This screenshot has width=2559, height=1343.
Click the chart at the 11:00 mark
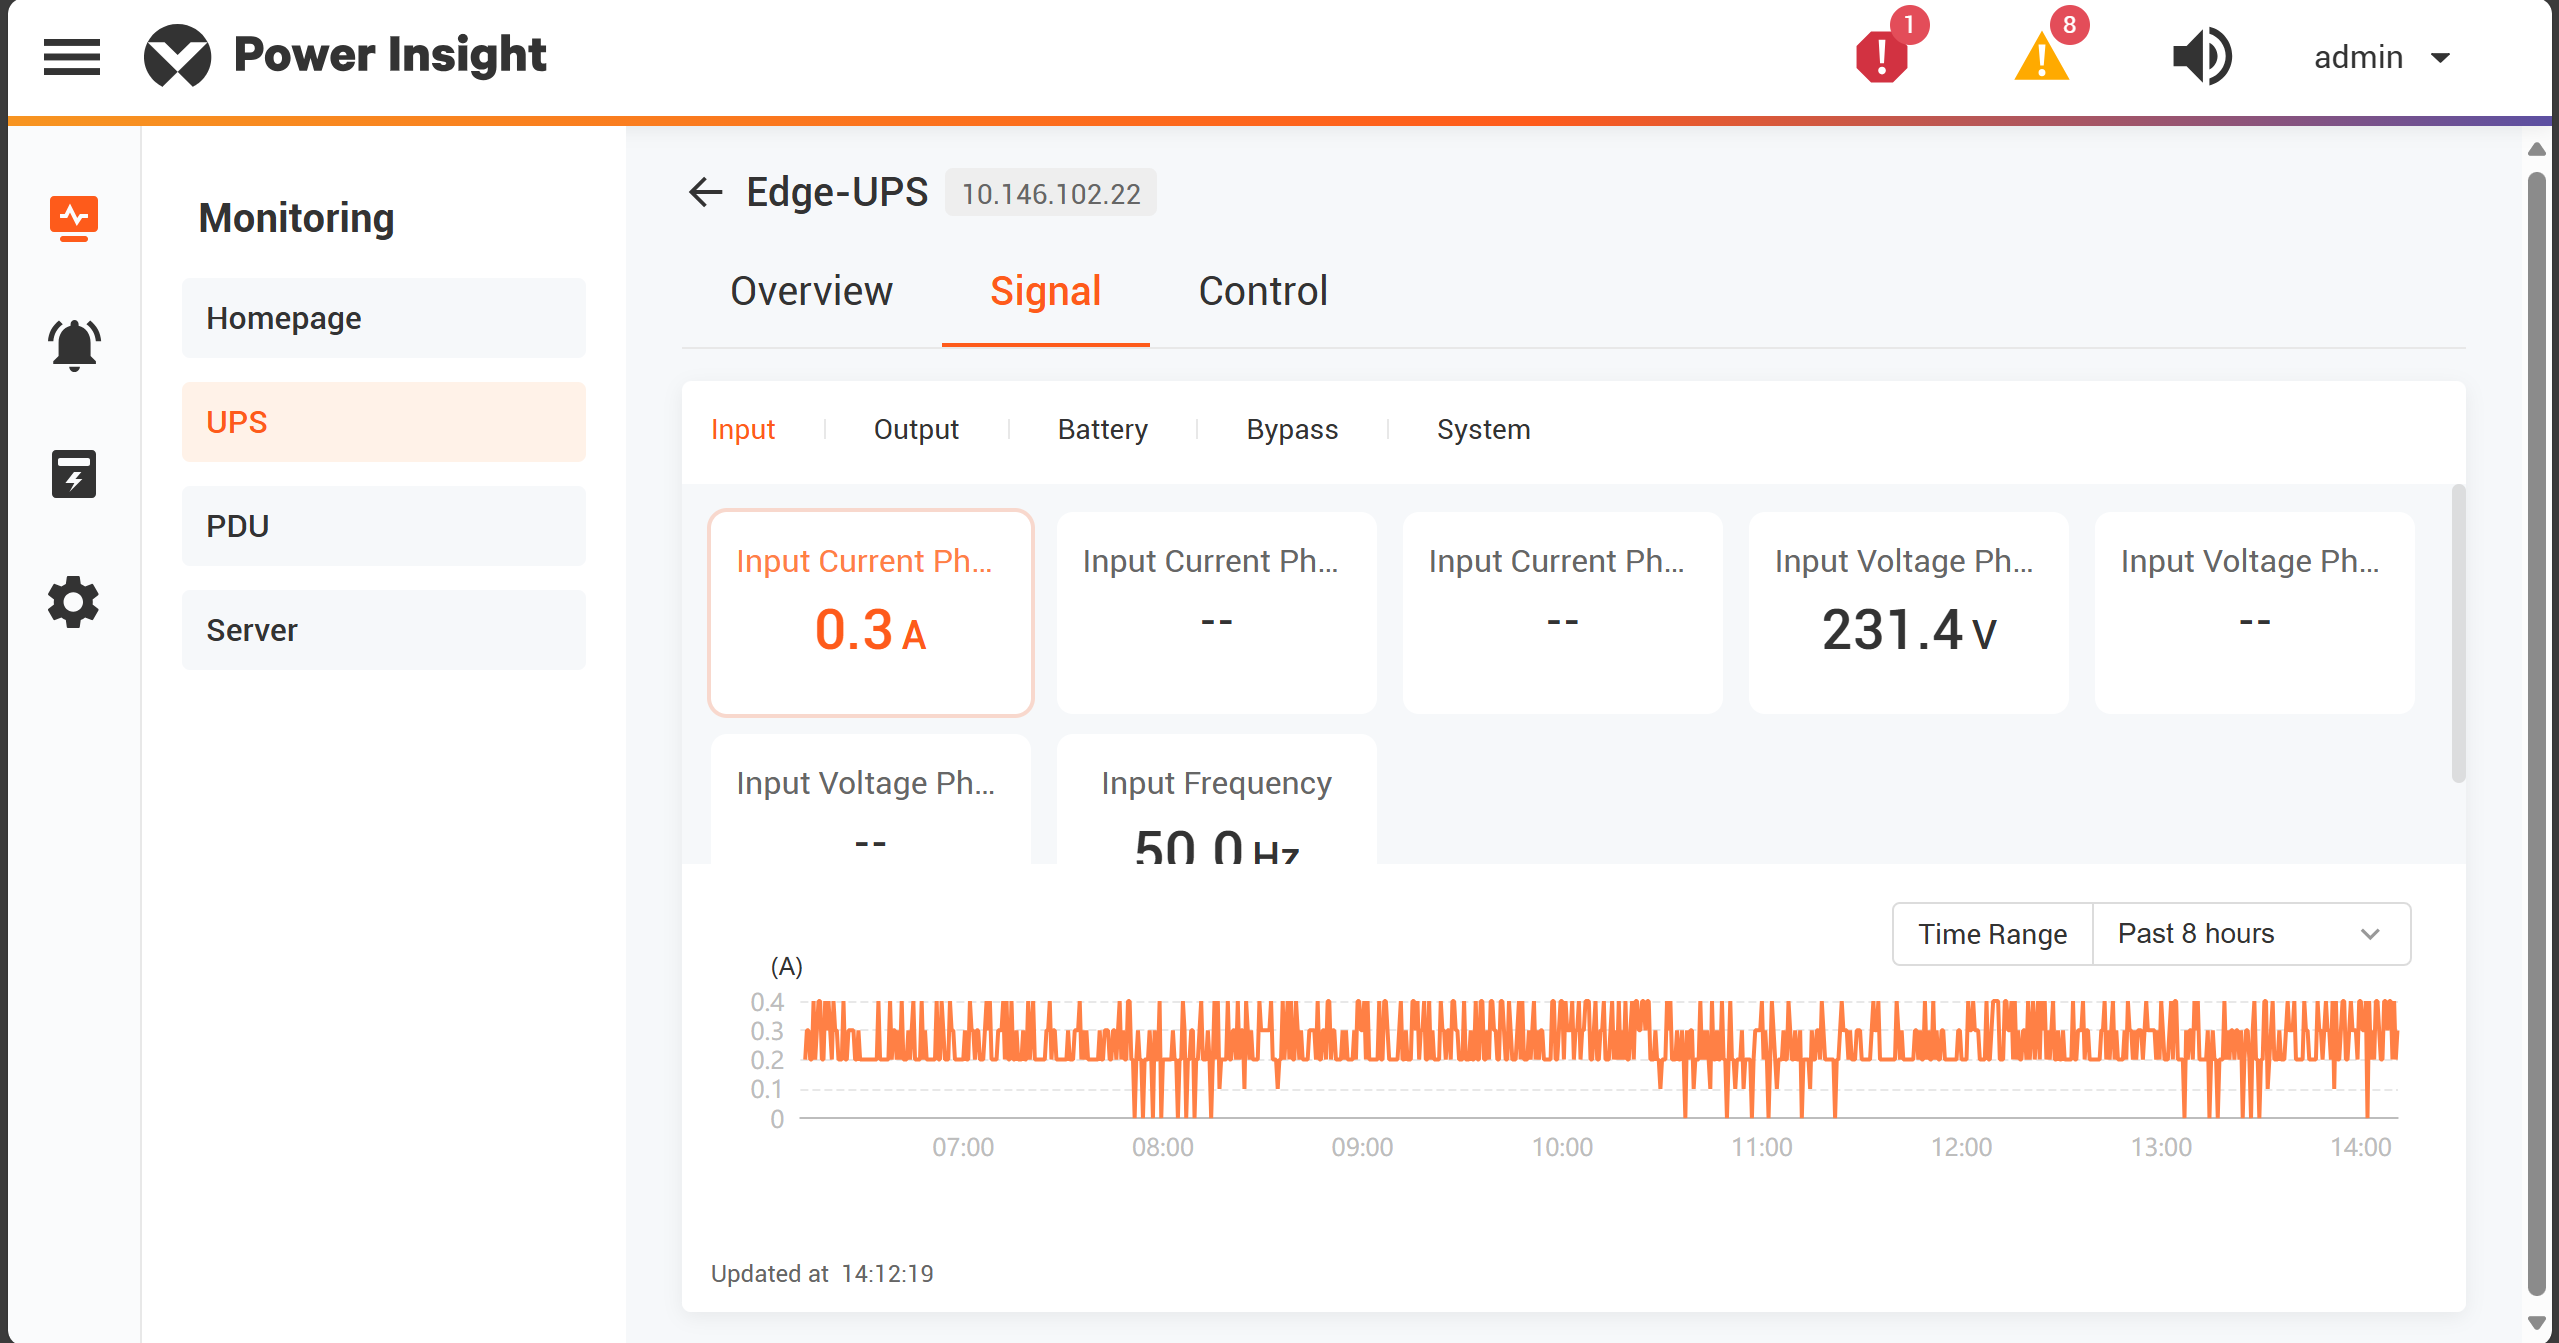point(1762,1060)
